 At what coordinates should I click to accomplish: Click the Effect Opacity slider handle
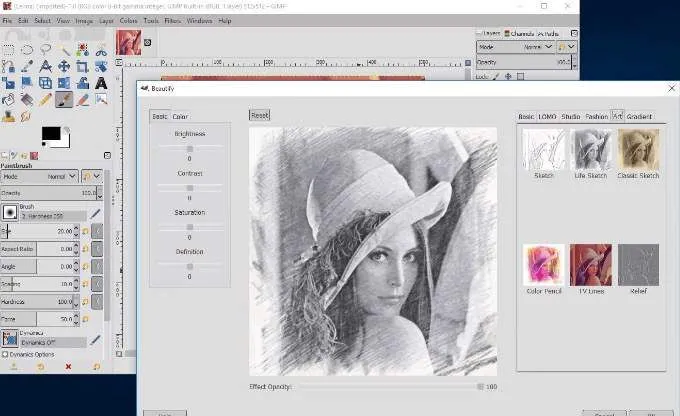tap(480, 387)
